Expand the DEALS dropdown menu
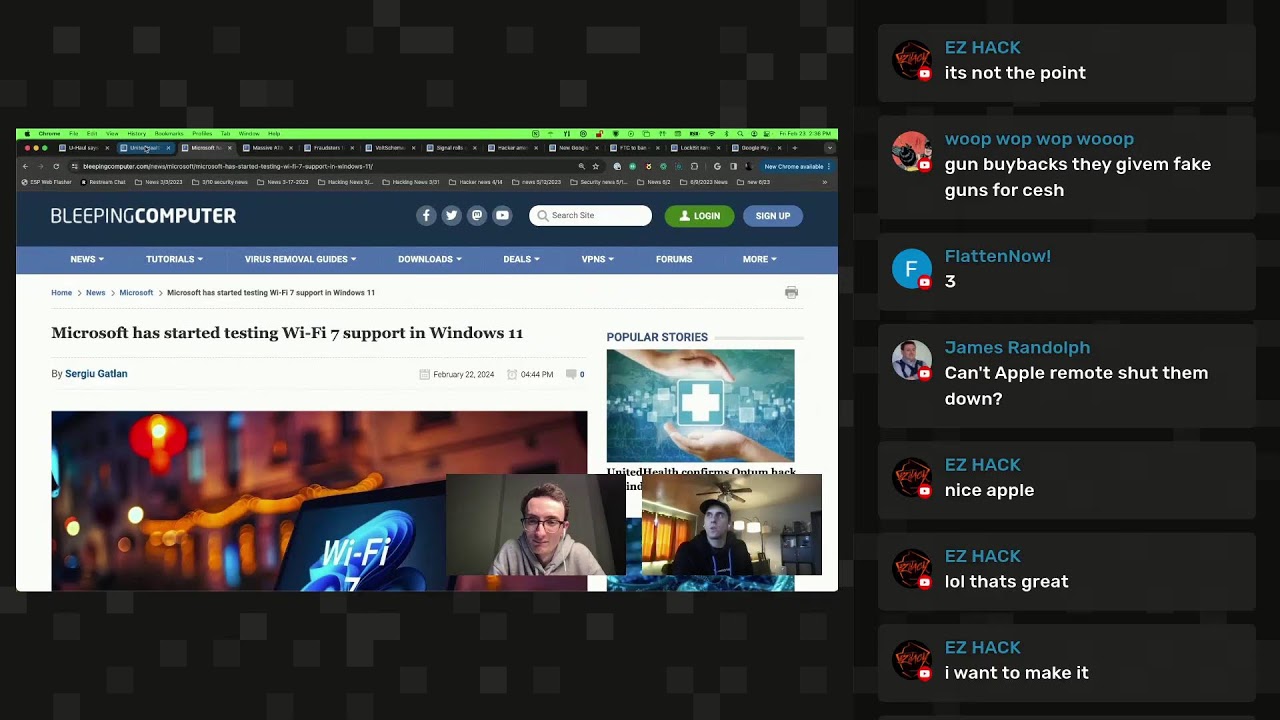 (521, 259)
